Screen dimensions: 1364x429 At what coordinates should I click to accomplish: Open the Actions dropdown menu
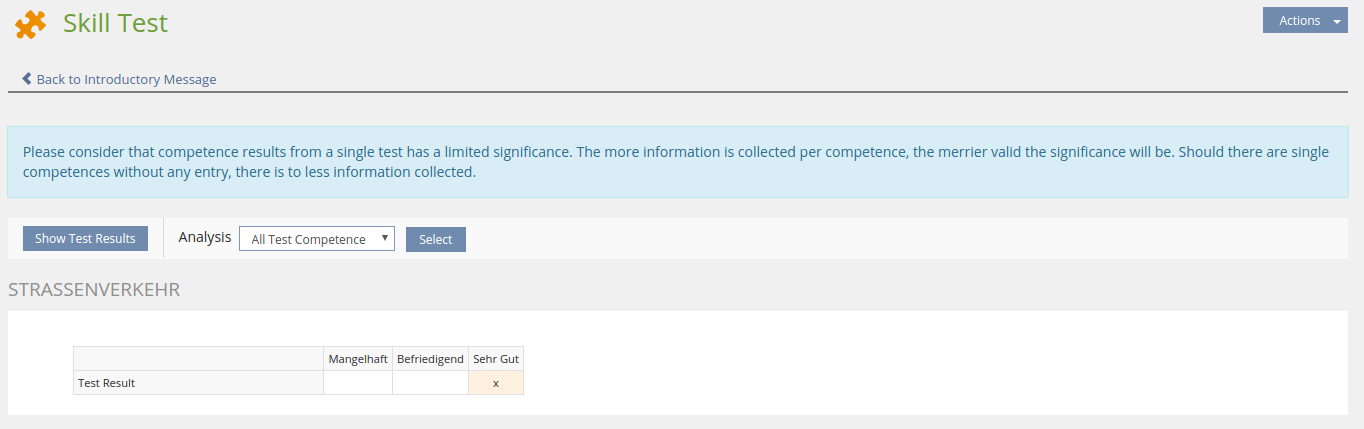1304,21
